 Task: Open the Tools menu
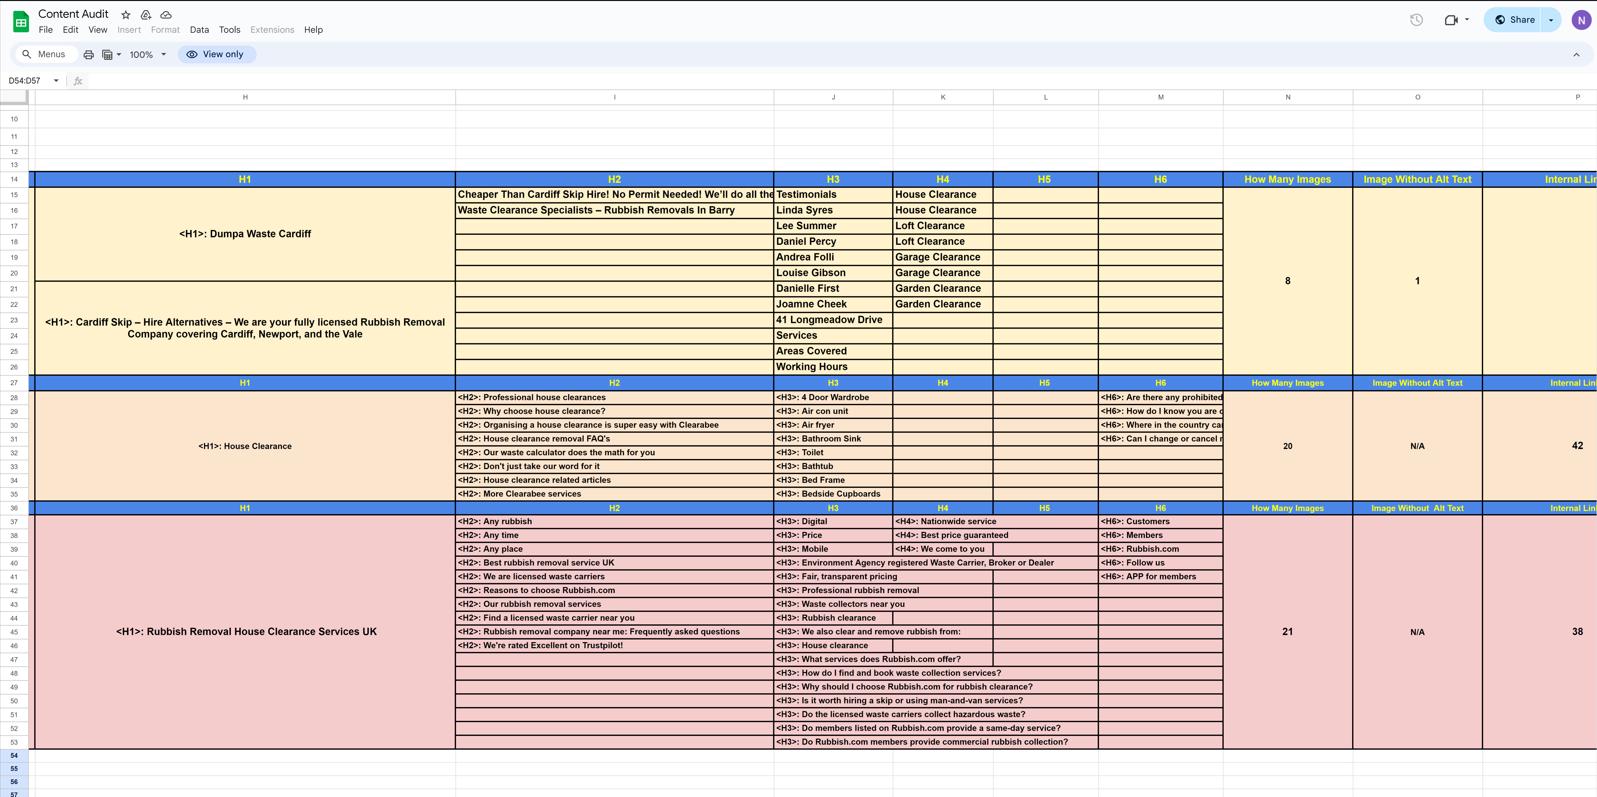click(229, 30)
